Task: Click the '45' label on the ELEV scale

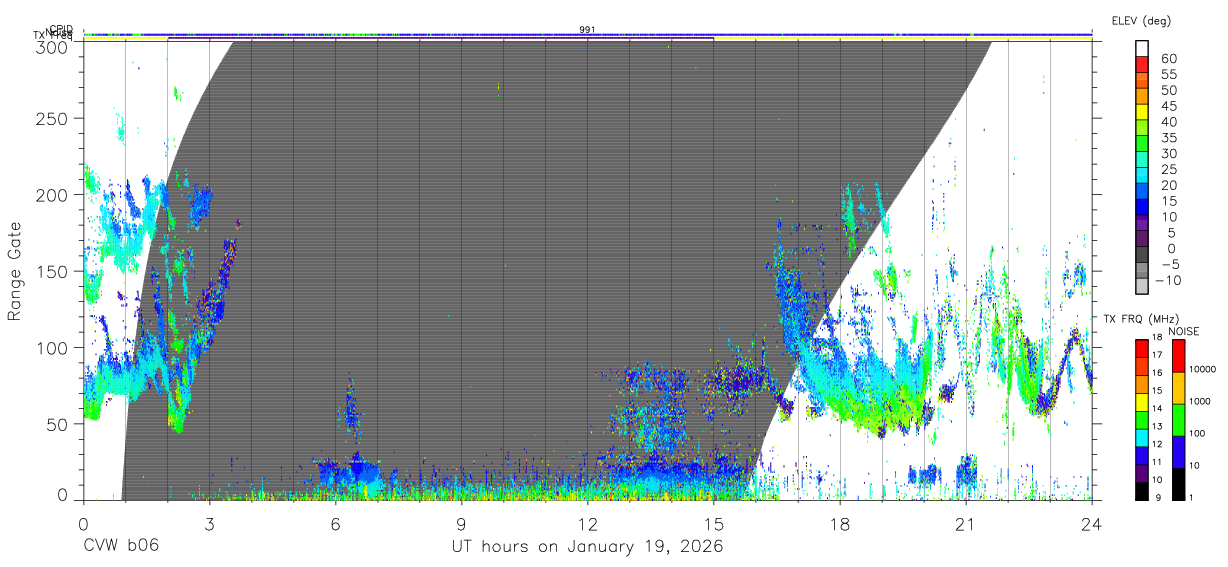Action: click(x=1168, y=106)
